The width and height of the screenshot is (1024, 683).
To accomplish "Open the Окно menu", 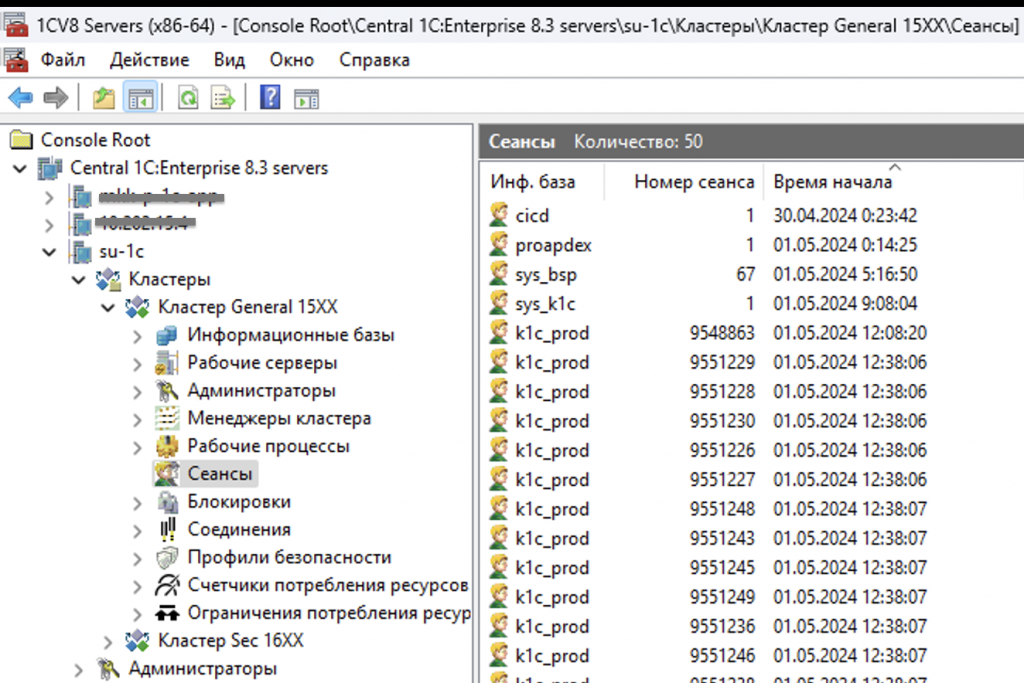I will 292,60.
